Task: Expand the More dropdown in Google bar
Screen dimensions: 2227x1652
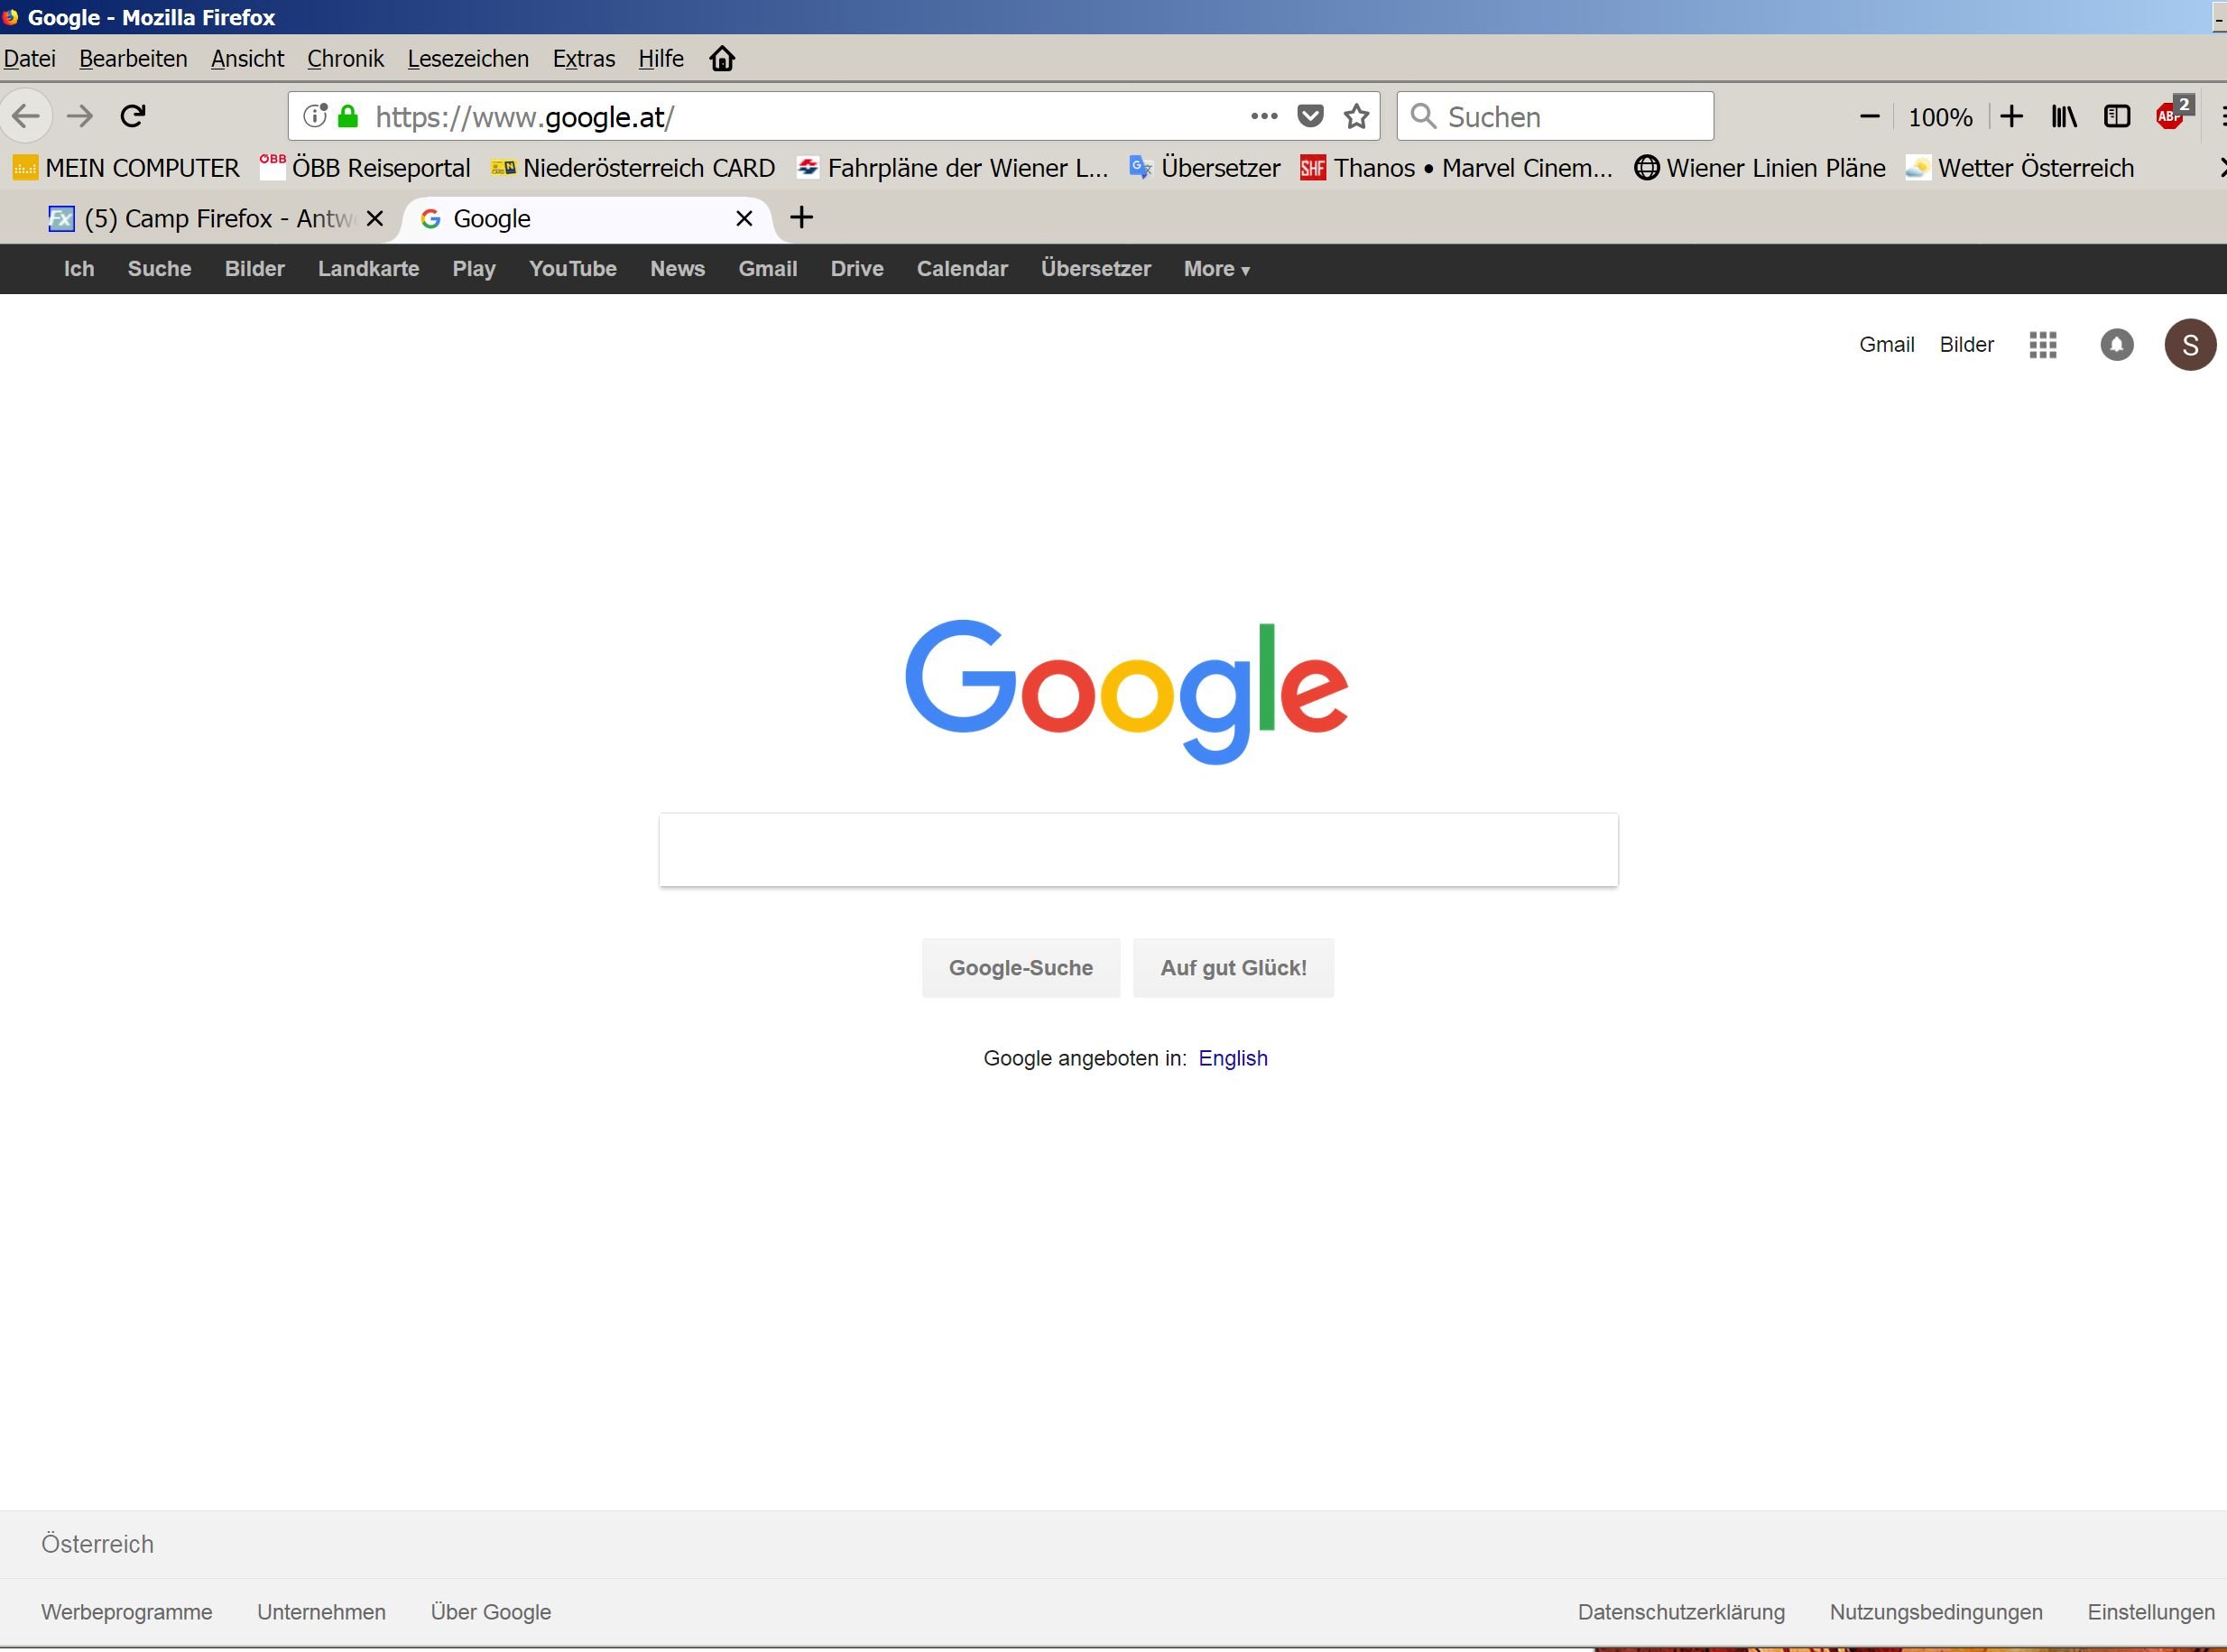Action: (1216, 269)
